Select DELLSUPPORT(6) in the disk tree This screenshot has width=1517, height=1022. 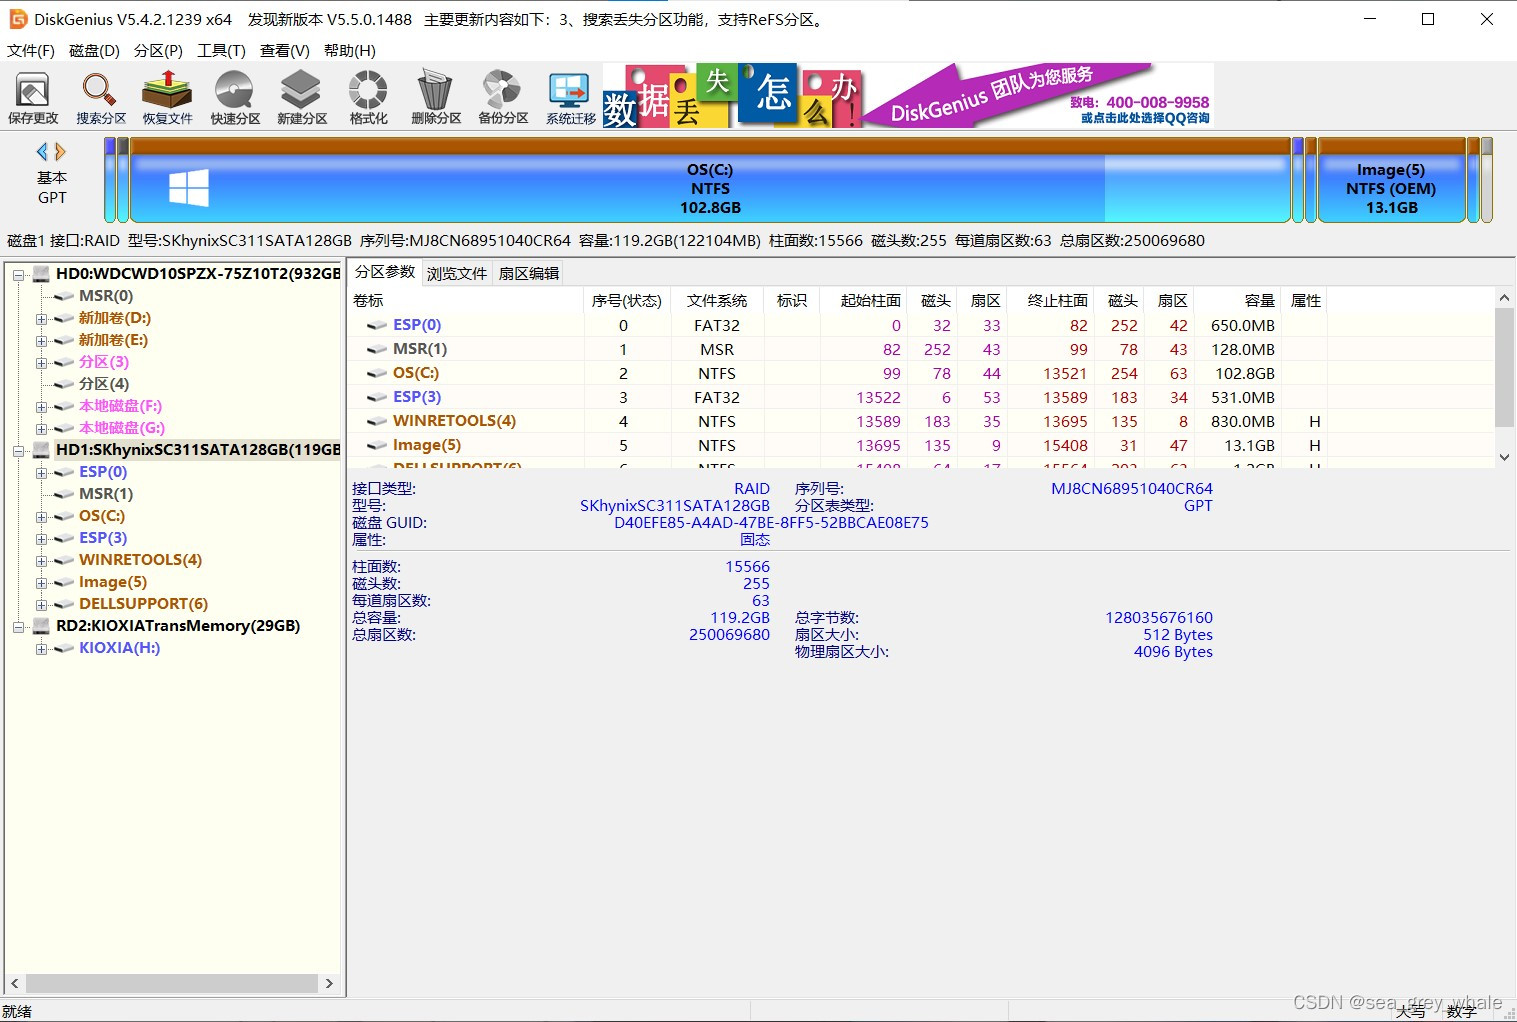pos(144,604)
